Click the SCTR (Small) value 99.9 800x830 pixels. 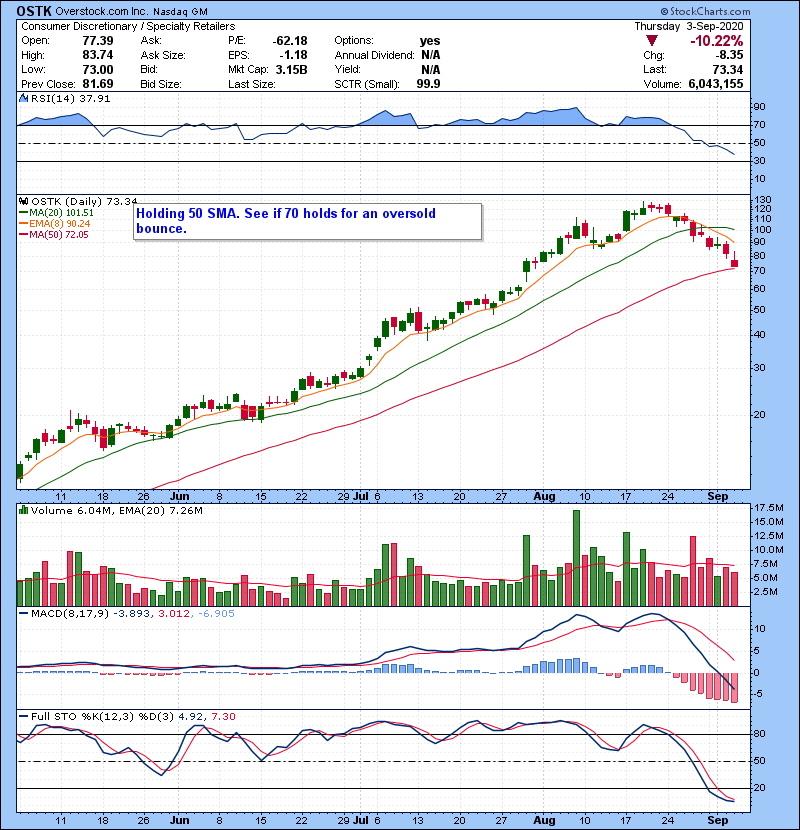click(428, 84)
